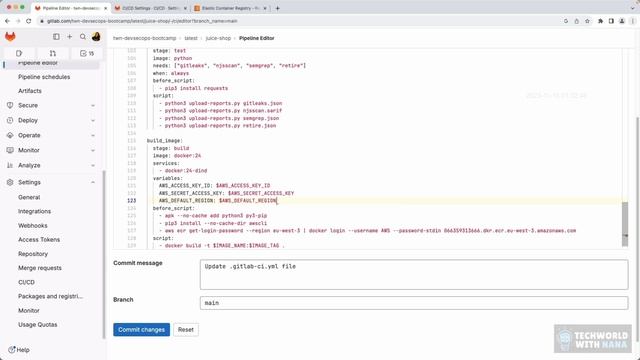This screenshot has width=640, height=360.
Task: Focus the Branch input field
Action: click(414, 303)
